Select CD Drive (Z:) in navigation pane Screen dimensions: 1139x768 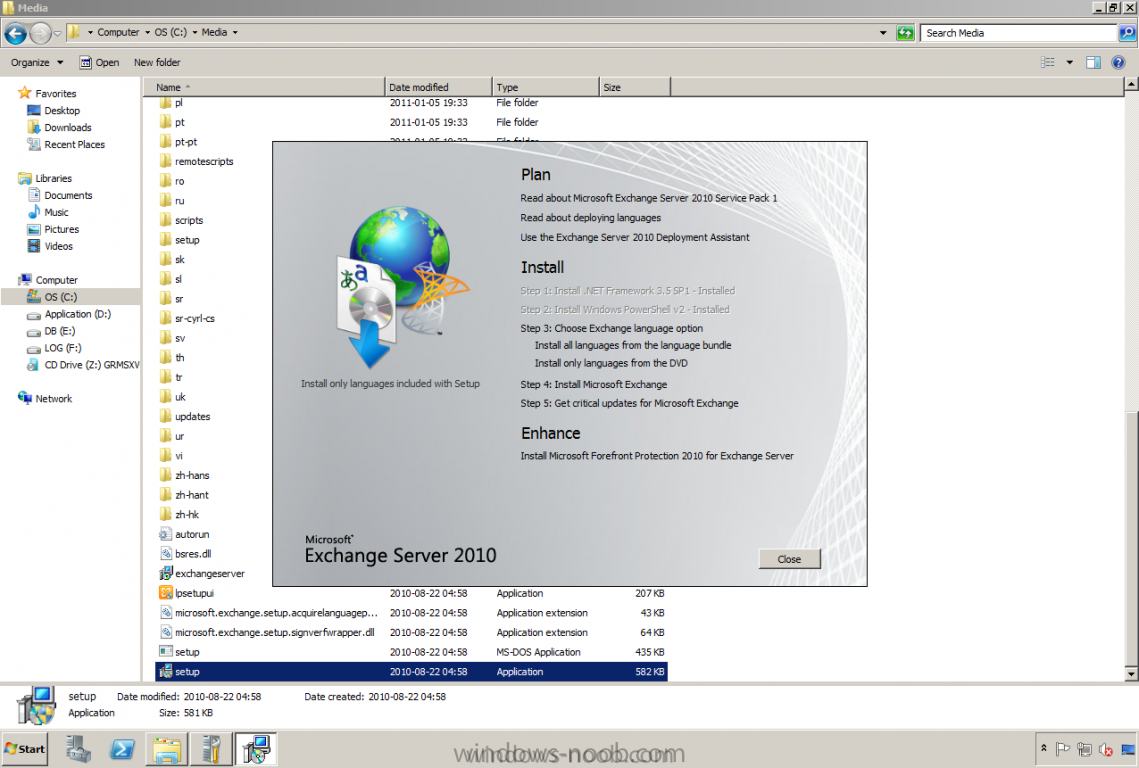[92, 365]
